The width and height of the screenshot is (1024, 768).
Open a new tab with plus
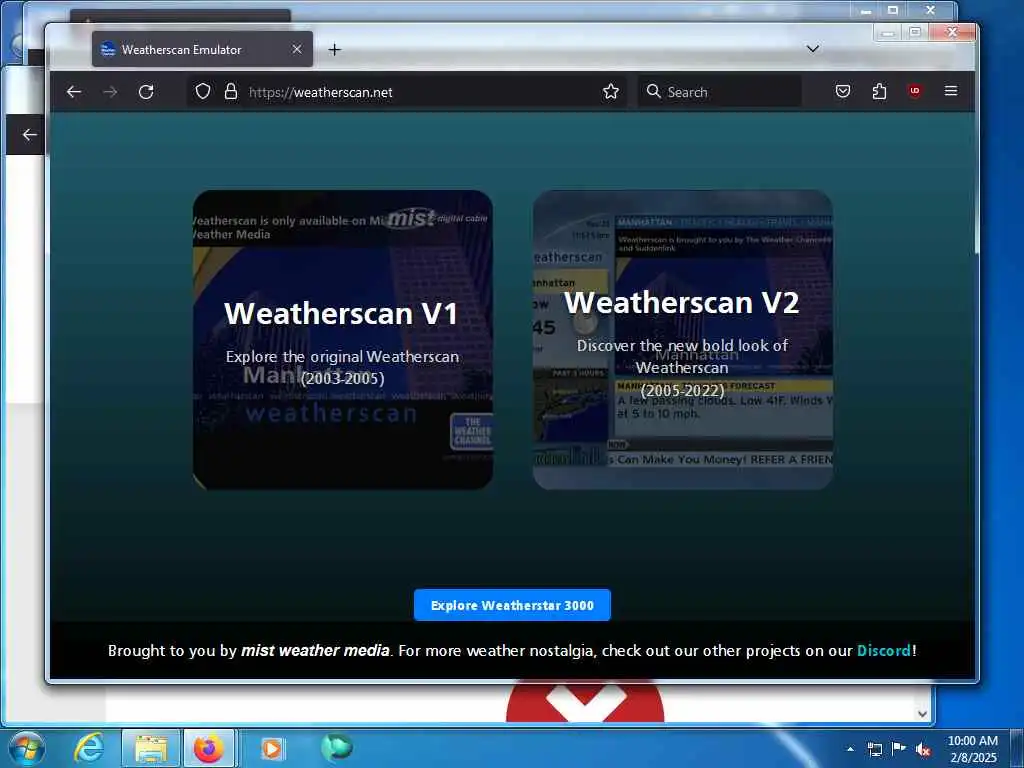coord(334,50)
